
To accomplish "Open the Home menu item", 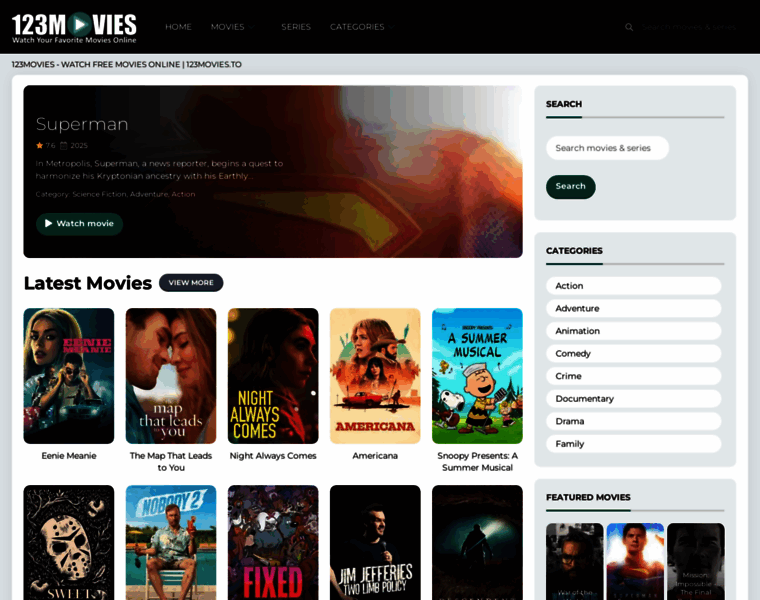I will [x=178, y=27].
